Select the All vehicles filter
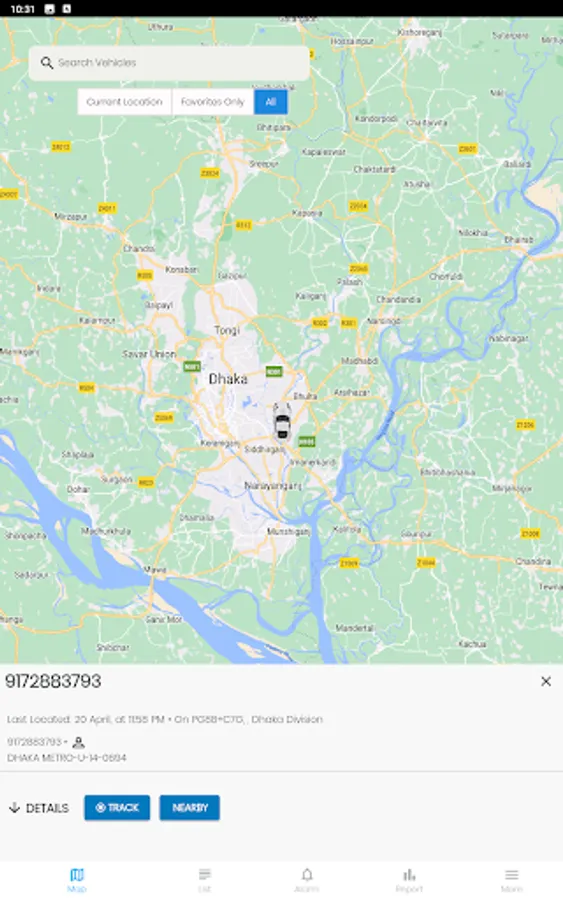The height and width of the screenshot is (900, 563). pyautogui.click(x=271, y=102)
